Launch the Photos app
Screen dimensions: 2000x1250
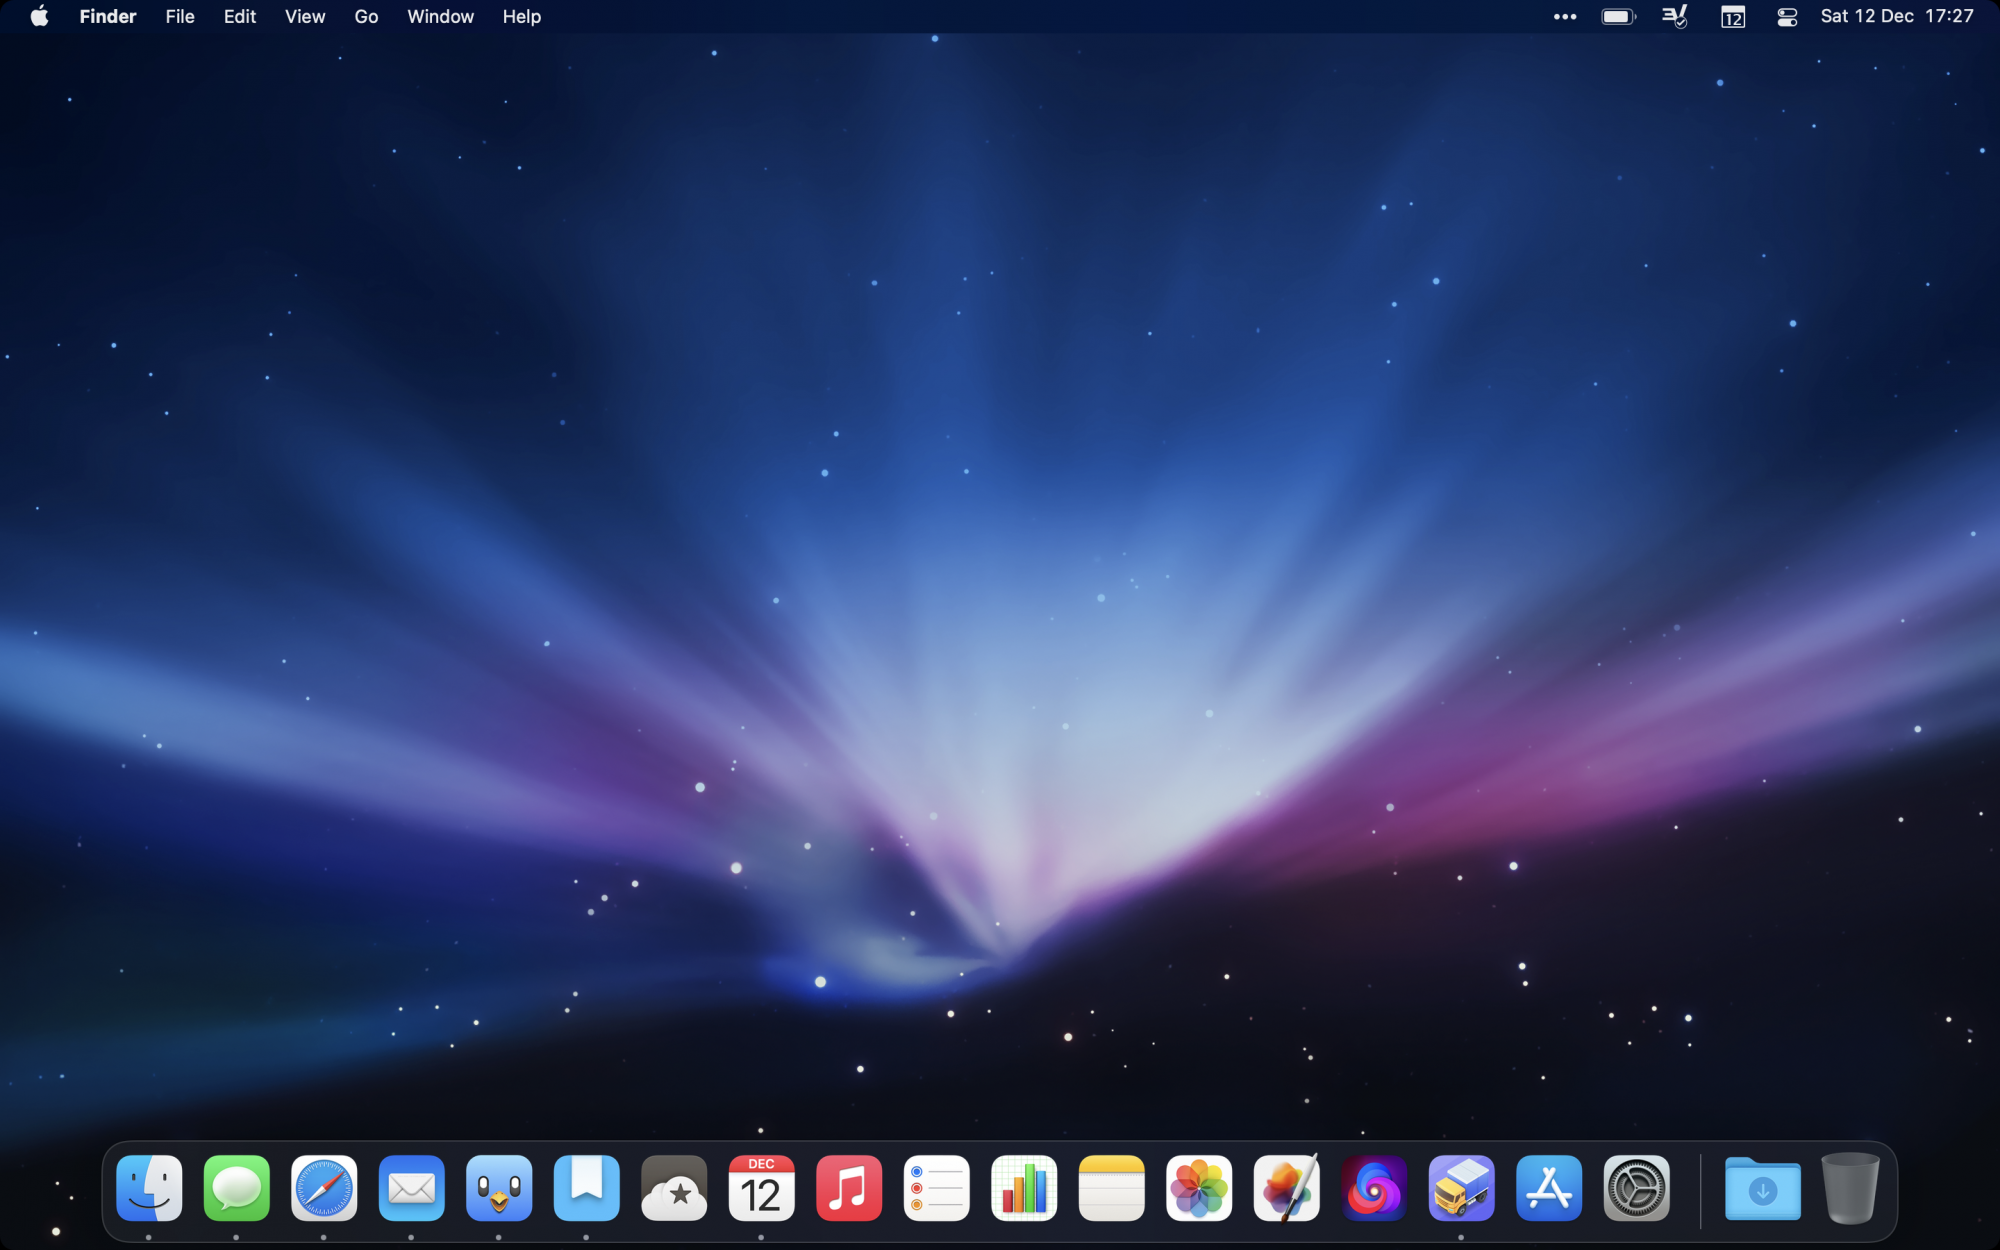[1199, 1188]
